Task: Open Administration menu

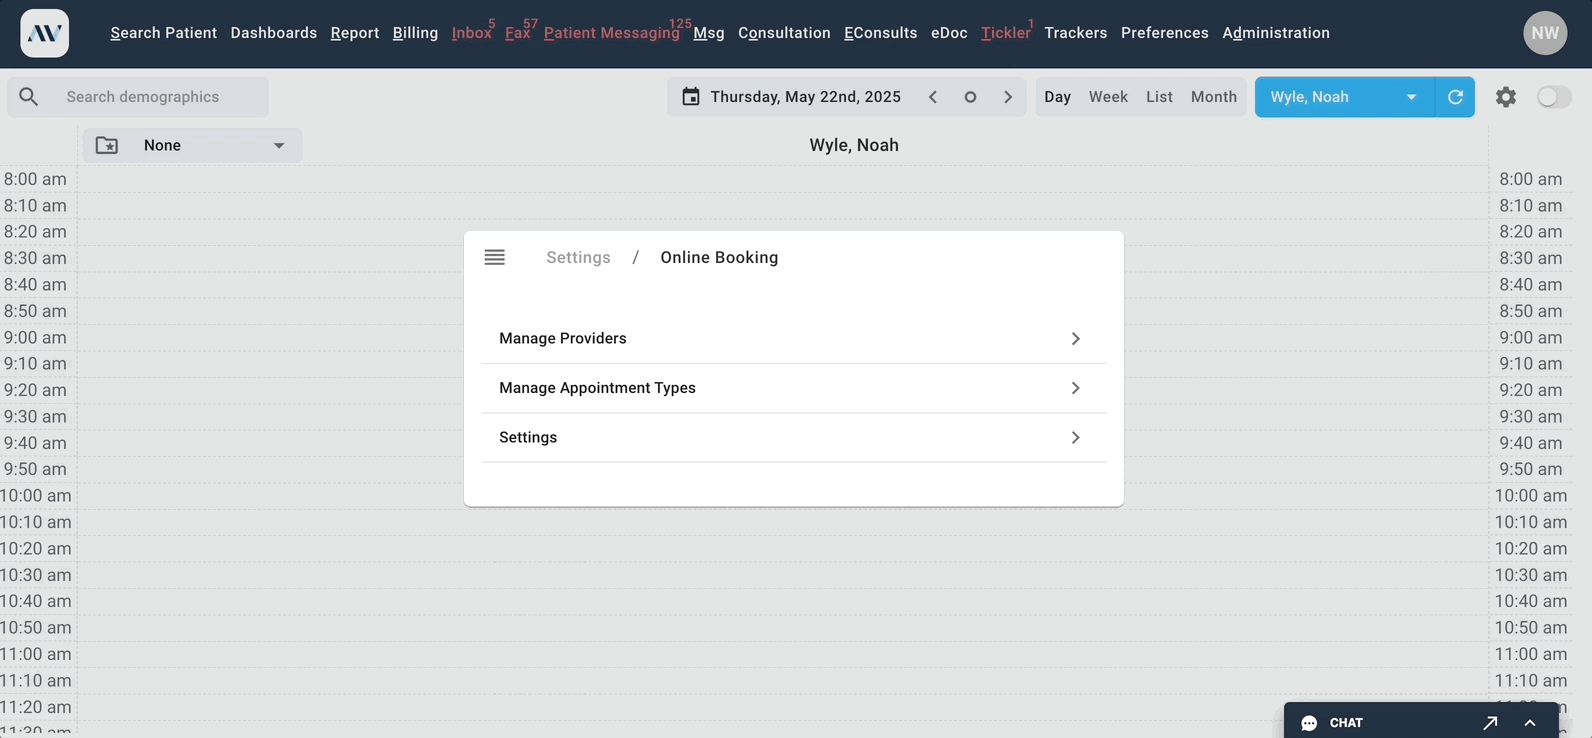Action: tap(1276, 33)
